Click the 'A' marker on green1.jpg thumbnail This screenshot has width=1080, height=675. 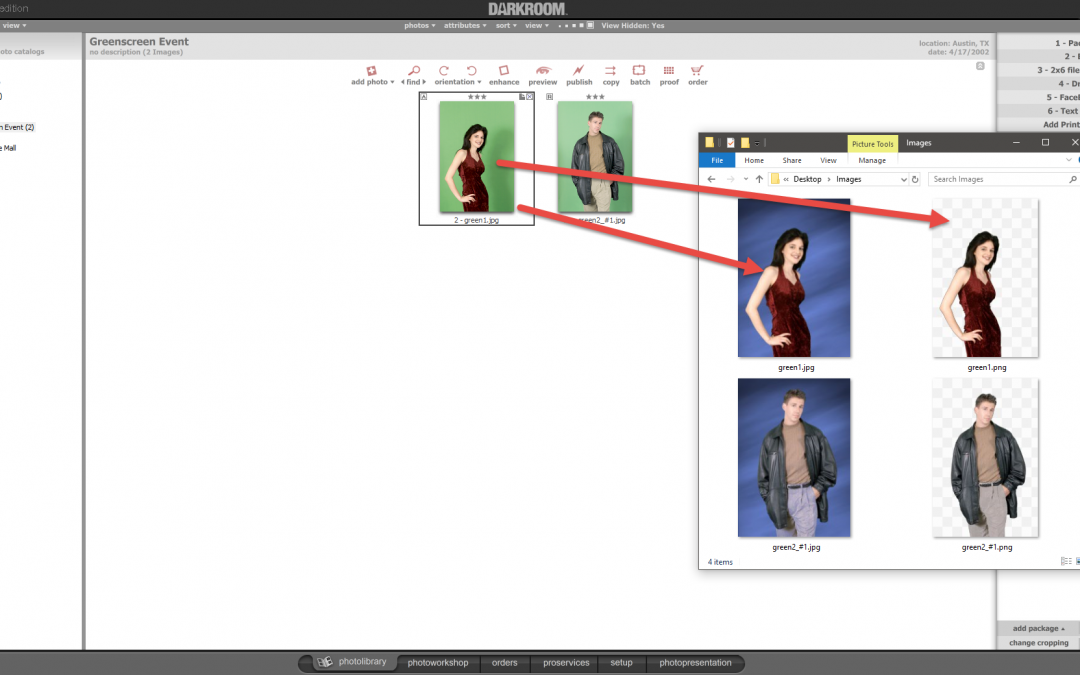pos(424,96)
